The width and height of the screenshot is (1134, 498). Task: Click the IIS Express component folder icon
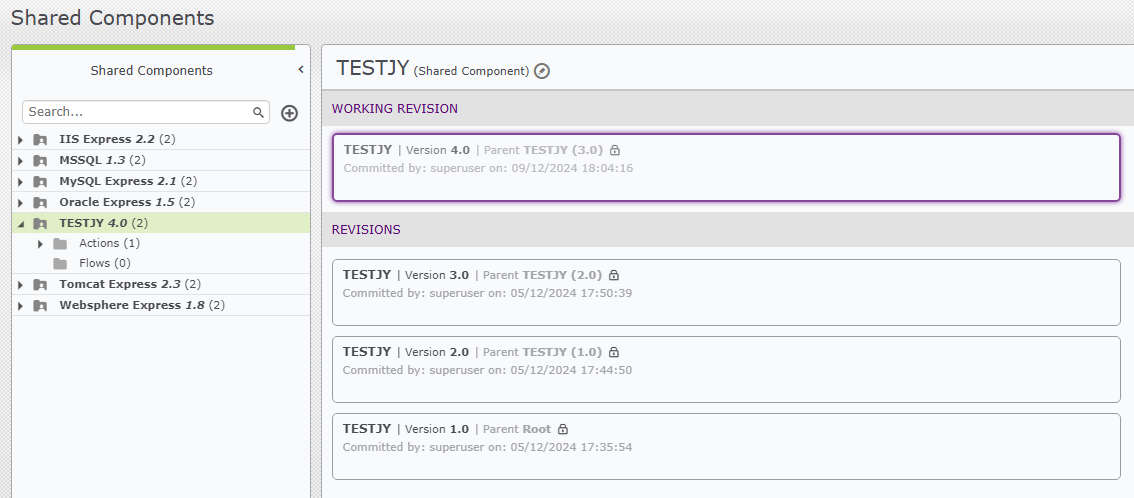(40, 139)
